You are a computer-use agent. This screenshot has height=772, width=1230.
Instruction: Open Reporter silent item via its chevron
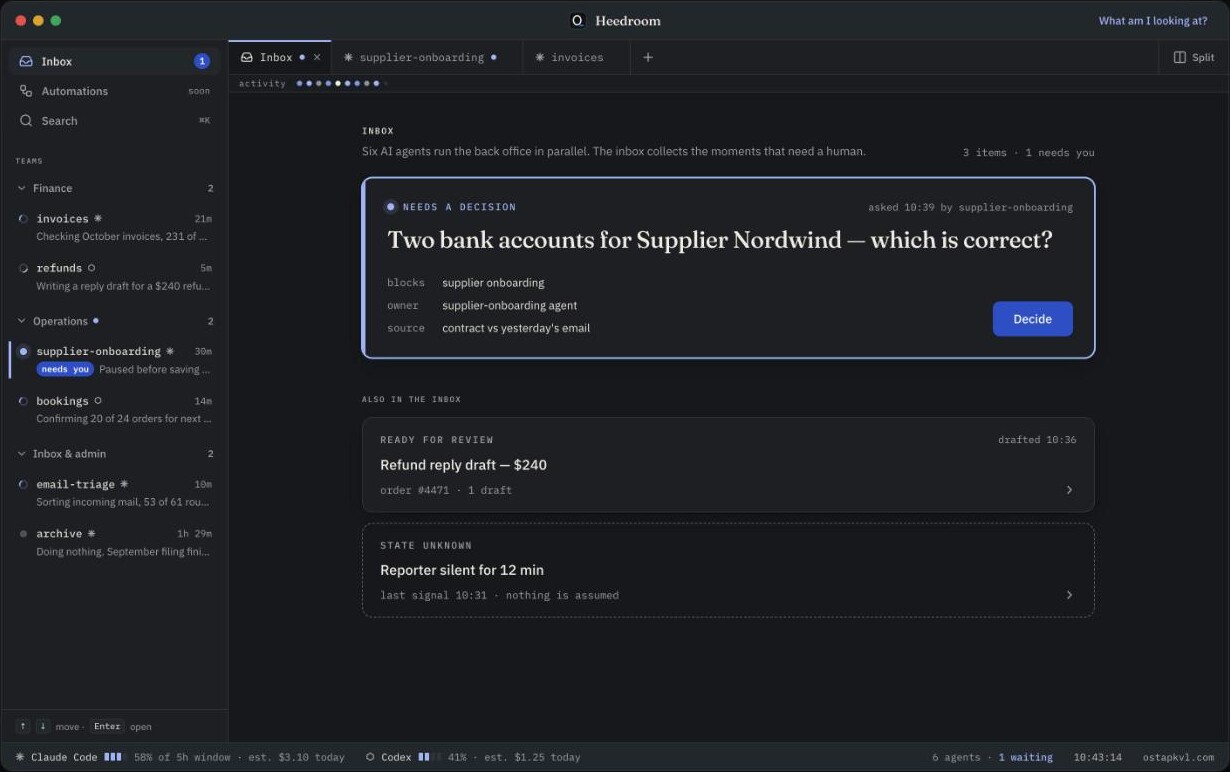(x=1069, y=595)
